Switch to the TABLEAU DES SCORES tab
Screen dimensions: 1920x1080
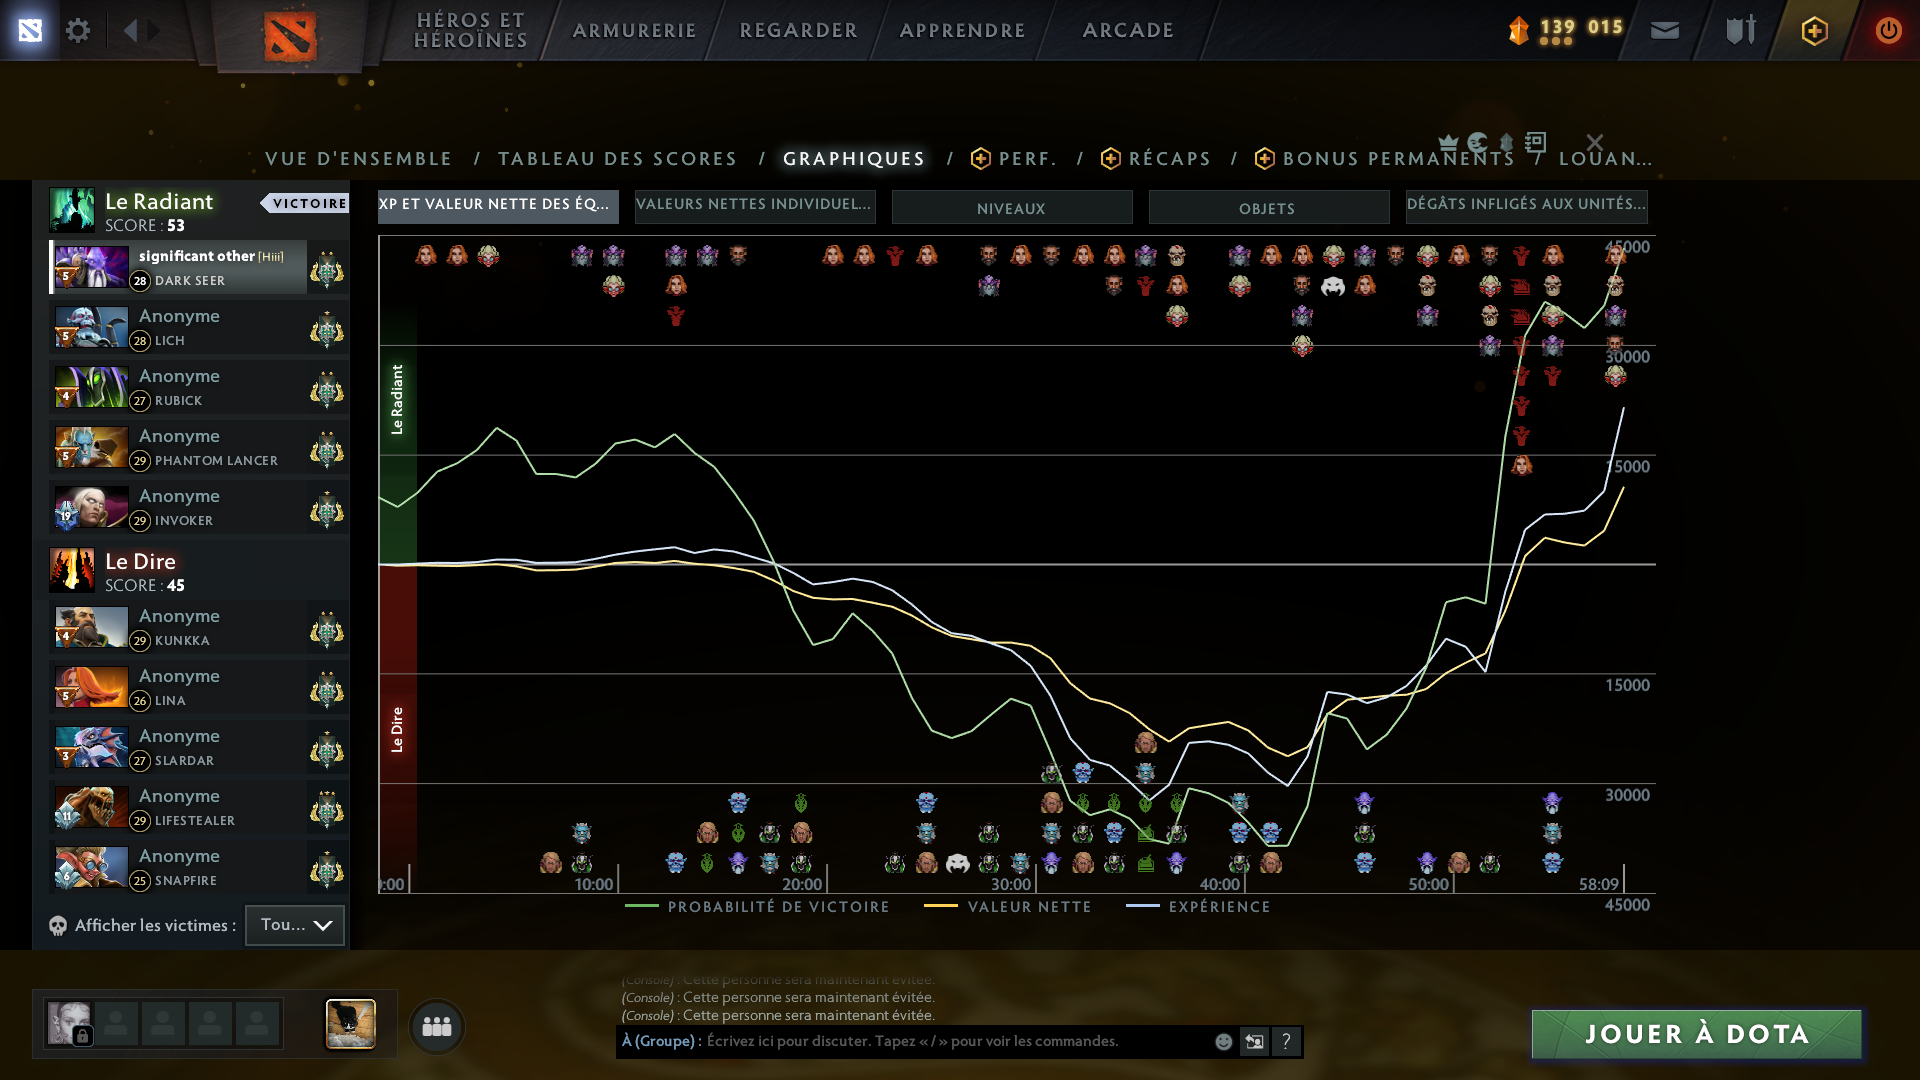point(618,159)
